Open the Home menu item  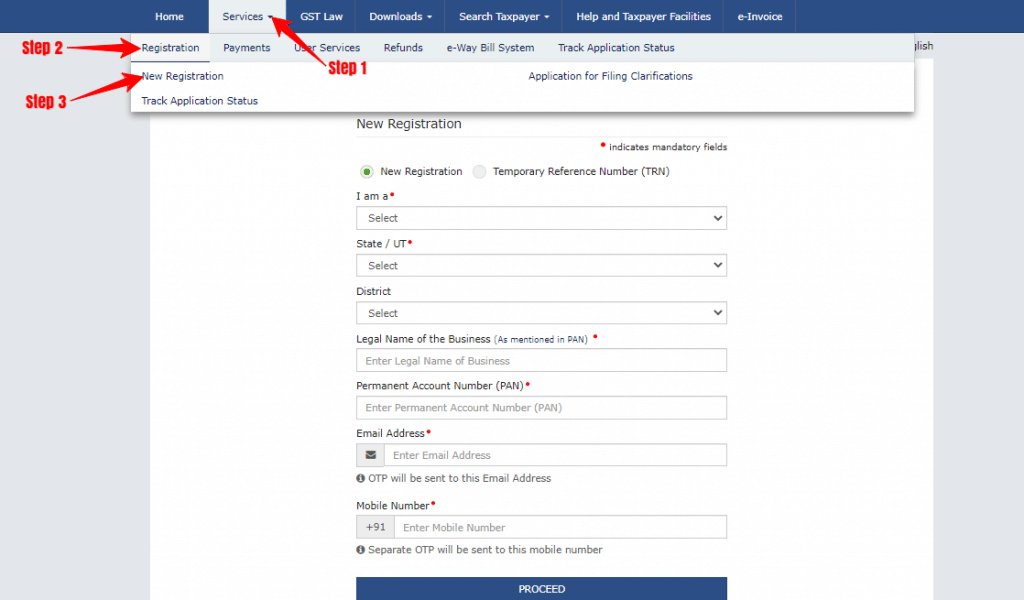coord(169,16)
